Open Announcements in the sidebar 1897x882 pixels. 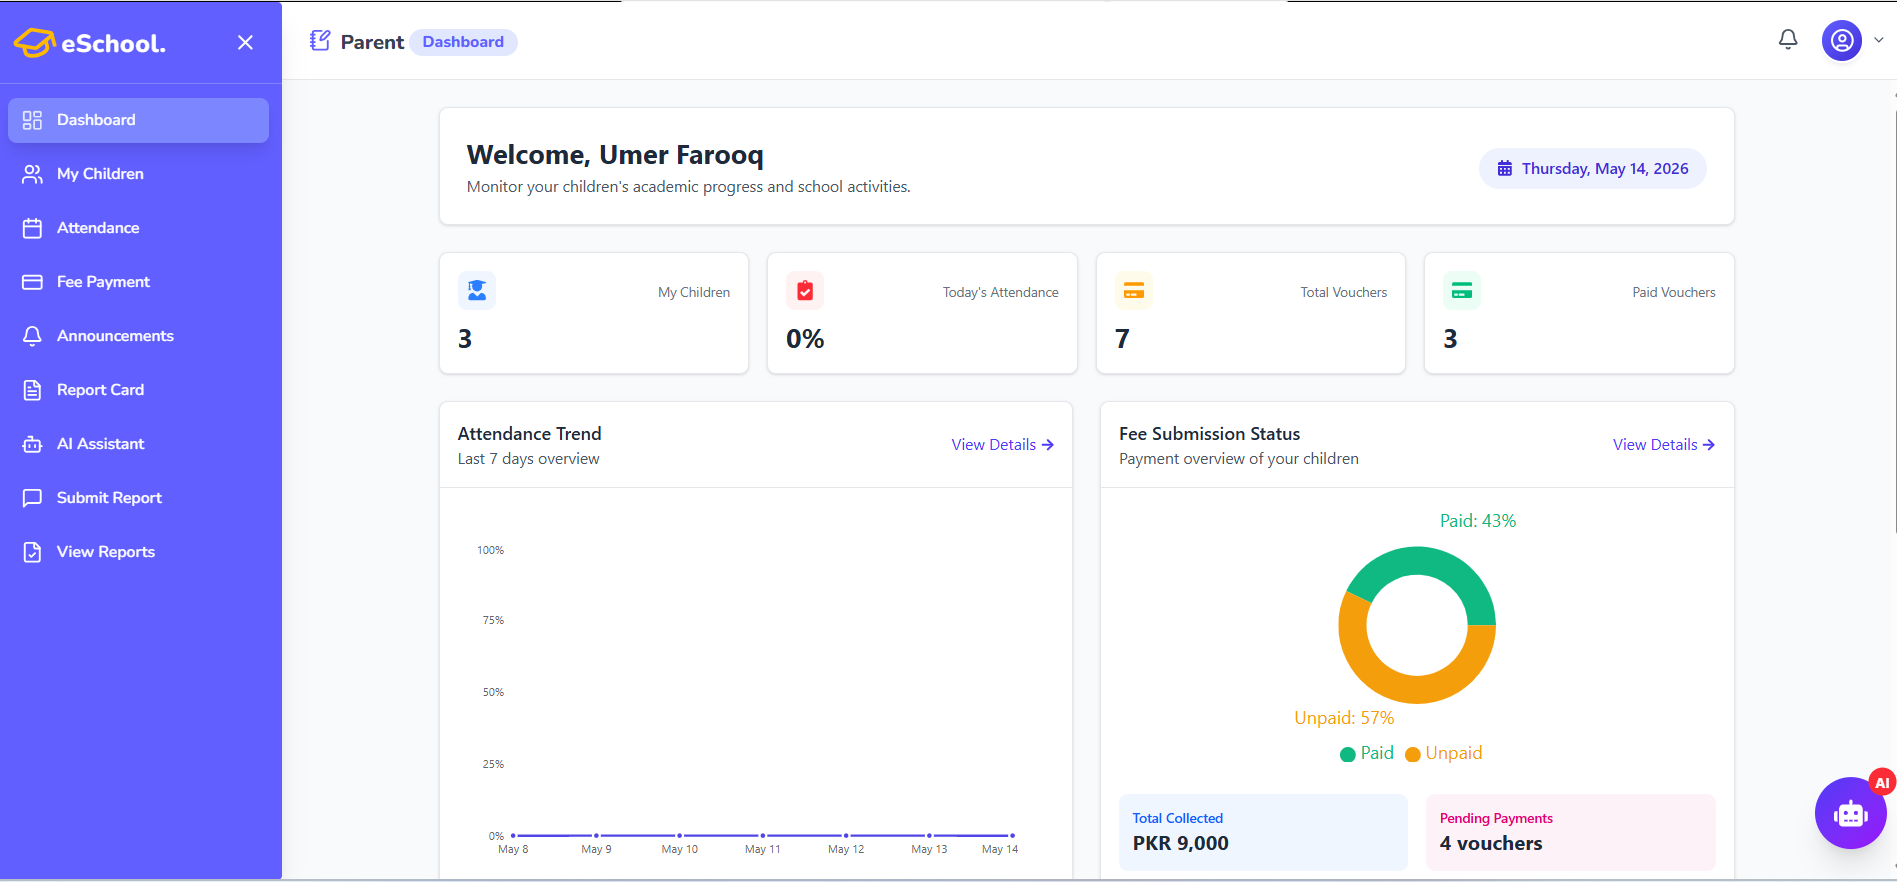[x=138, y=336]
